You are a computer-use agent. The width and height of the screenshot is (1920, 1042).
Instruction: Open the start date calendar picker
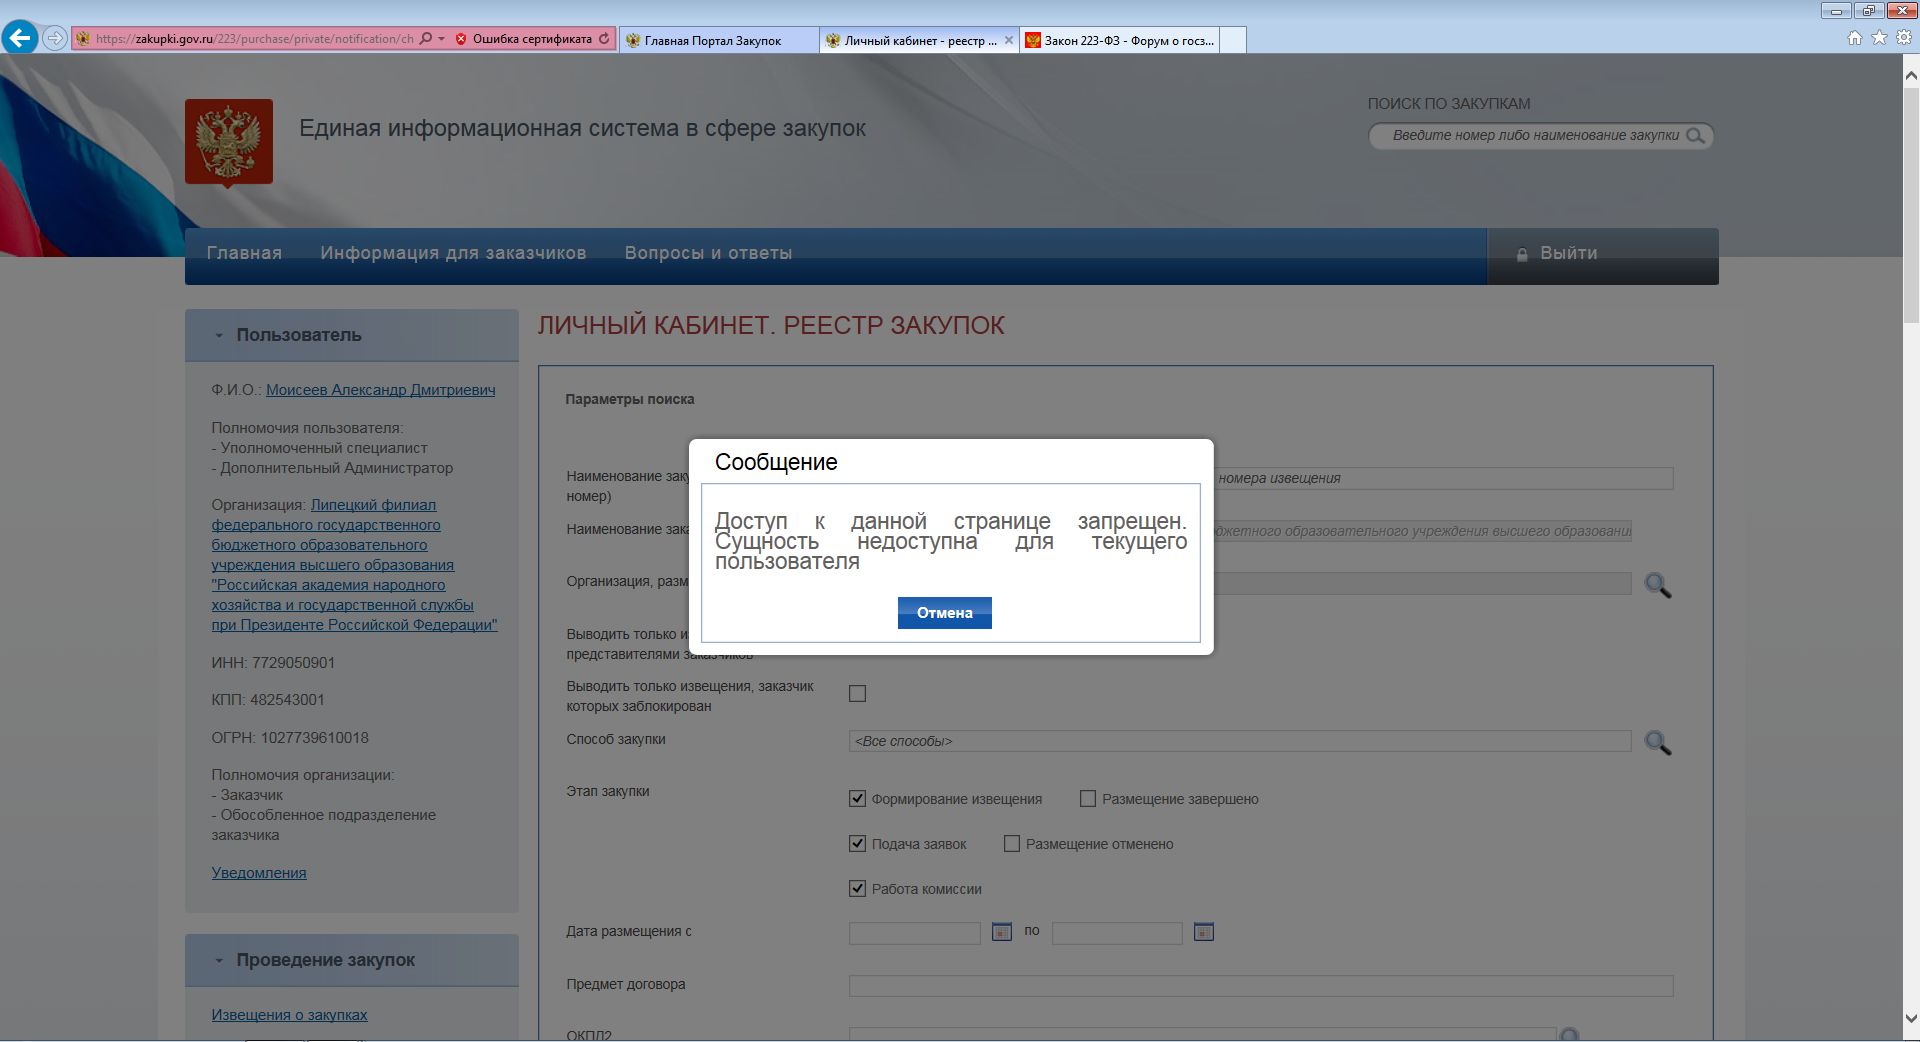(x=1001, y=932)
